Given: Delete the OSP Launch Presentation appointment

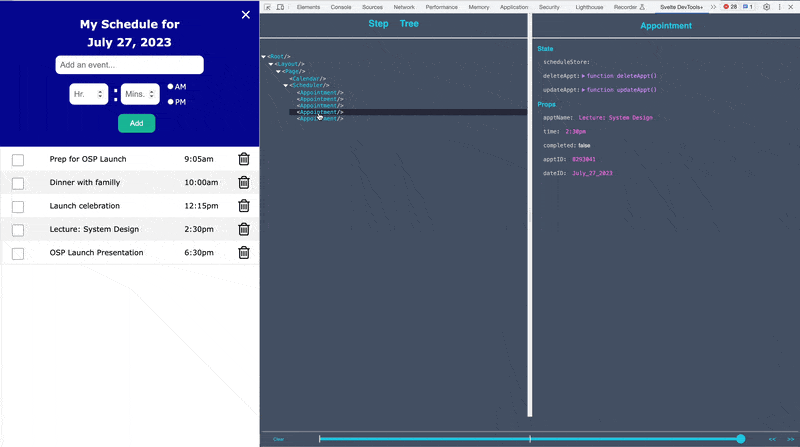Looking at the screenshot, I should [x=244, y=253].
